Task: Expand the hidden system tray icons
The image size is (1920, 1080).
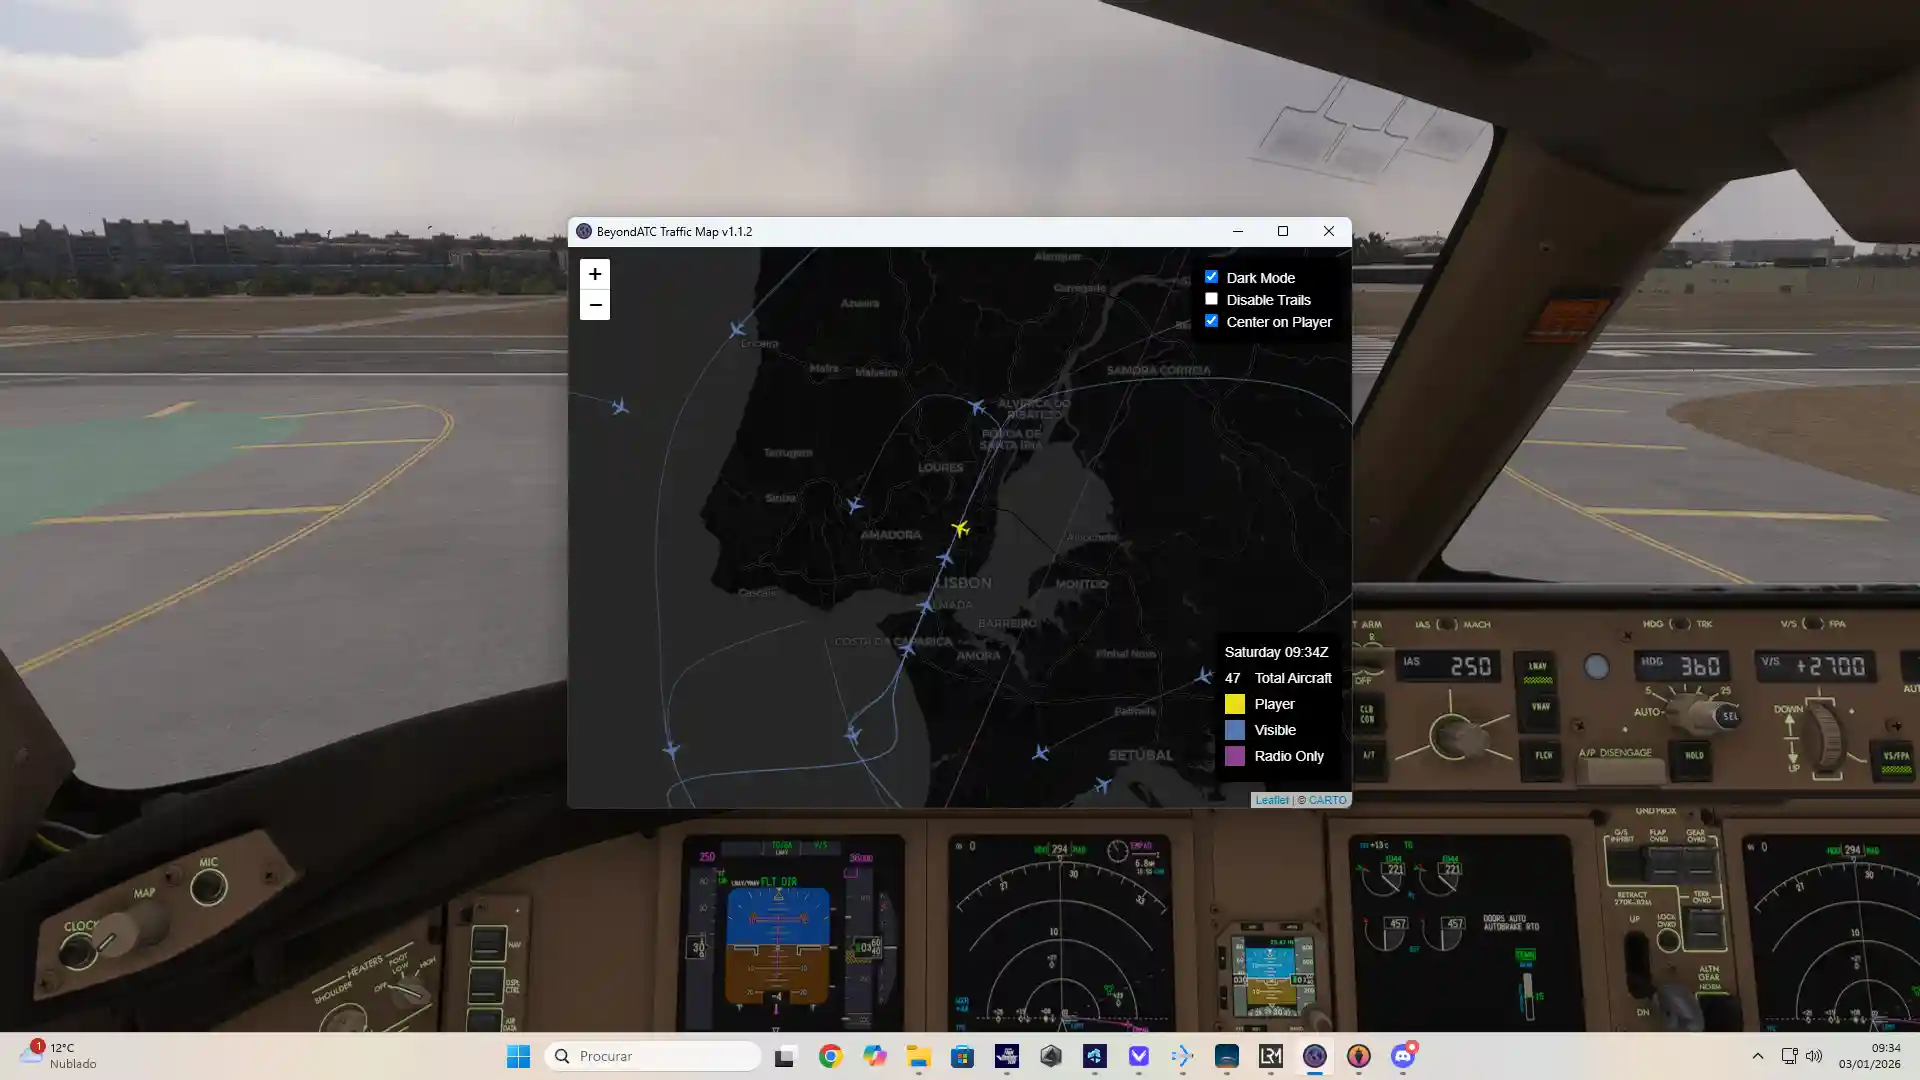Action: (1757, 1056)
